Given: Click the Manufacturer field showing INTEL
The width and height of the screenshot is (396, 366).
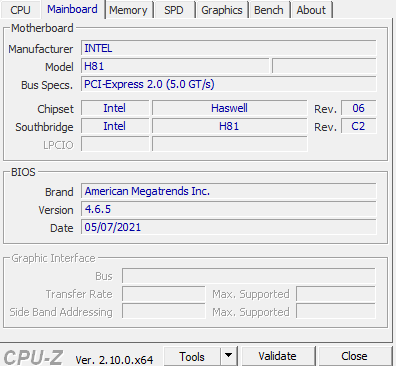Looking at the screenshot, I should click(229, 48).
